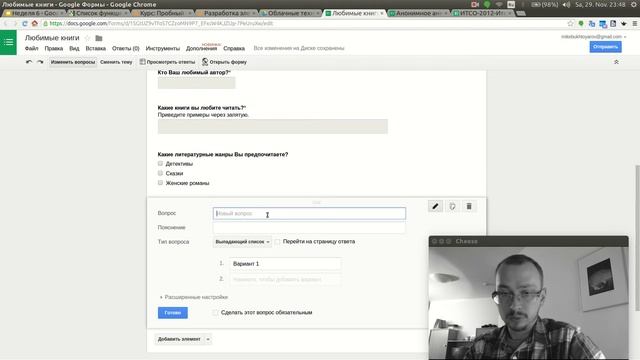The image size is (640, 360).
Task: Open the Дополнения menu
Action: click(202, 48)
